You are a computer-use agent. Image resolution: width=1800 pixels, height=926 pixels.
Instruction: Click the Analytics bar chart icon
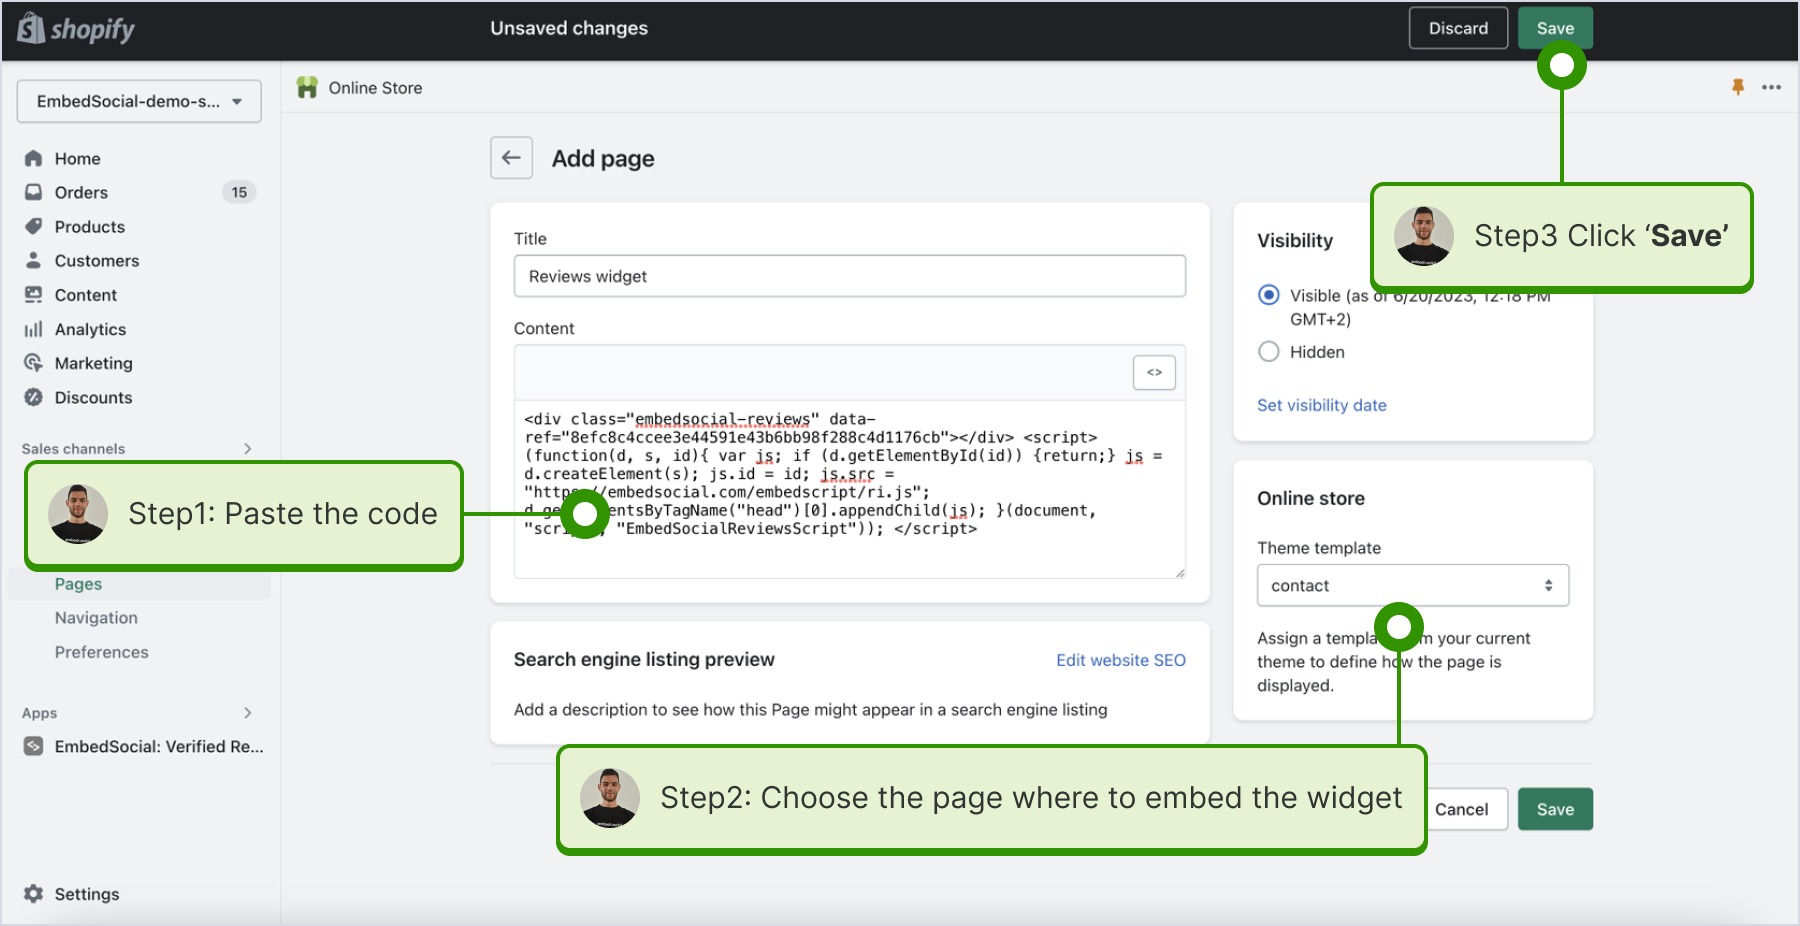(33, 329)
